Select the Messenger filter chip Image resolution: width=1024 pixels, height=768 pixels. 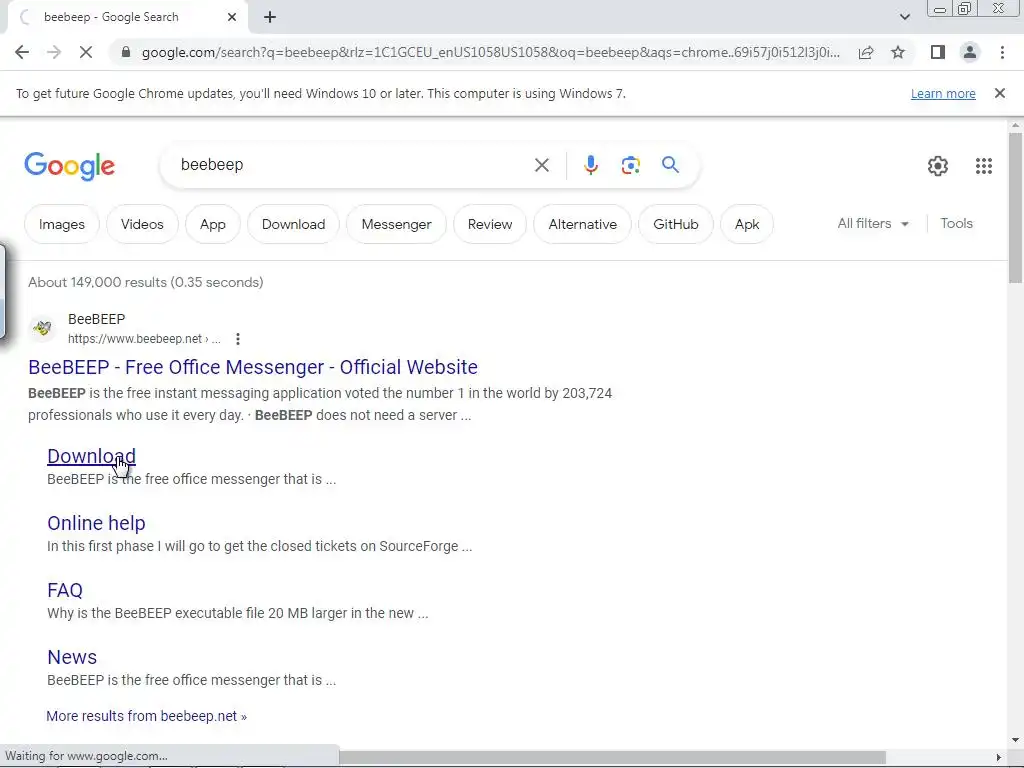pos(396,224)
